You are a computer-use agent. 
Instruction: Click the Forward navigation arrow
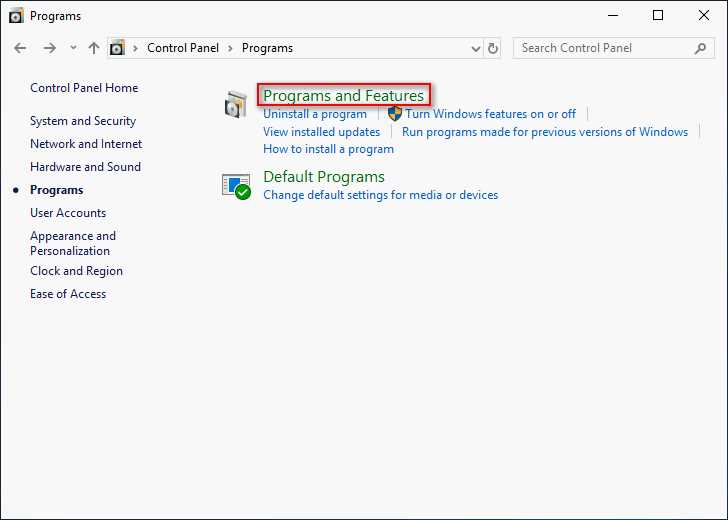click(x=49, y=48)
